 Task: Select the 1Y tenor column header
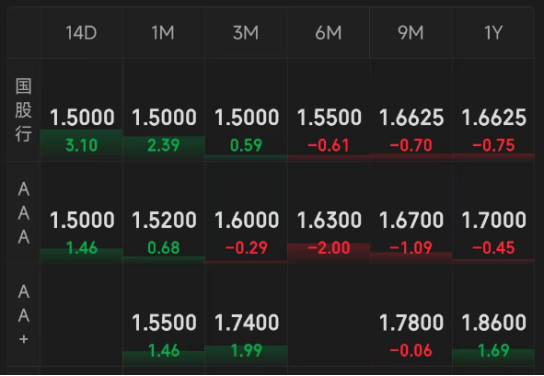[493, 33]
